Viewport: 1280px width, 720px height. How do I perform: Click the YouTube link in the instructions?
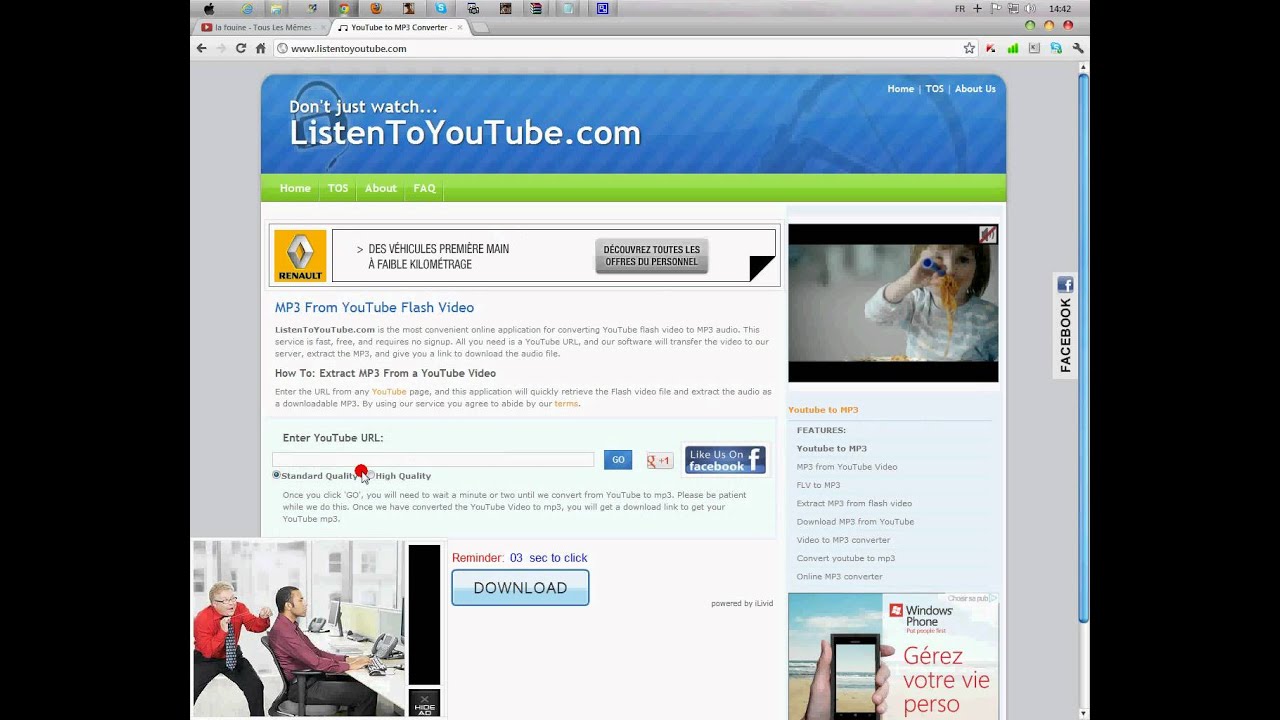(389, 392)
